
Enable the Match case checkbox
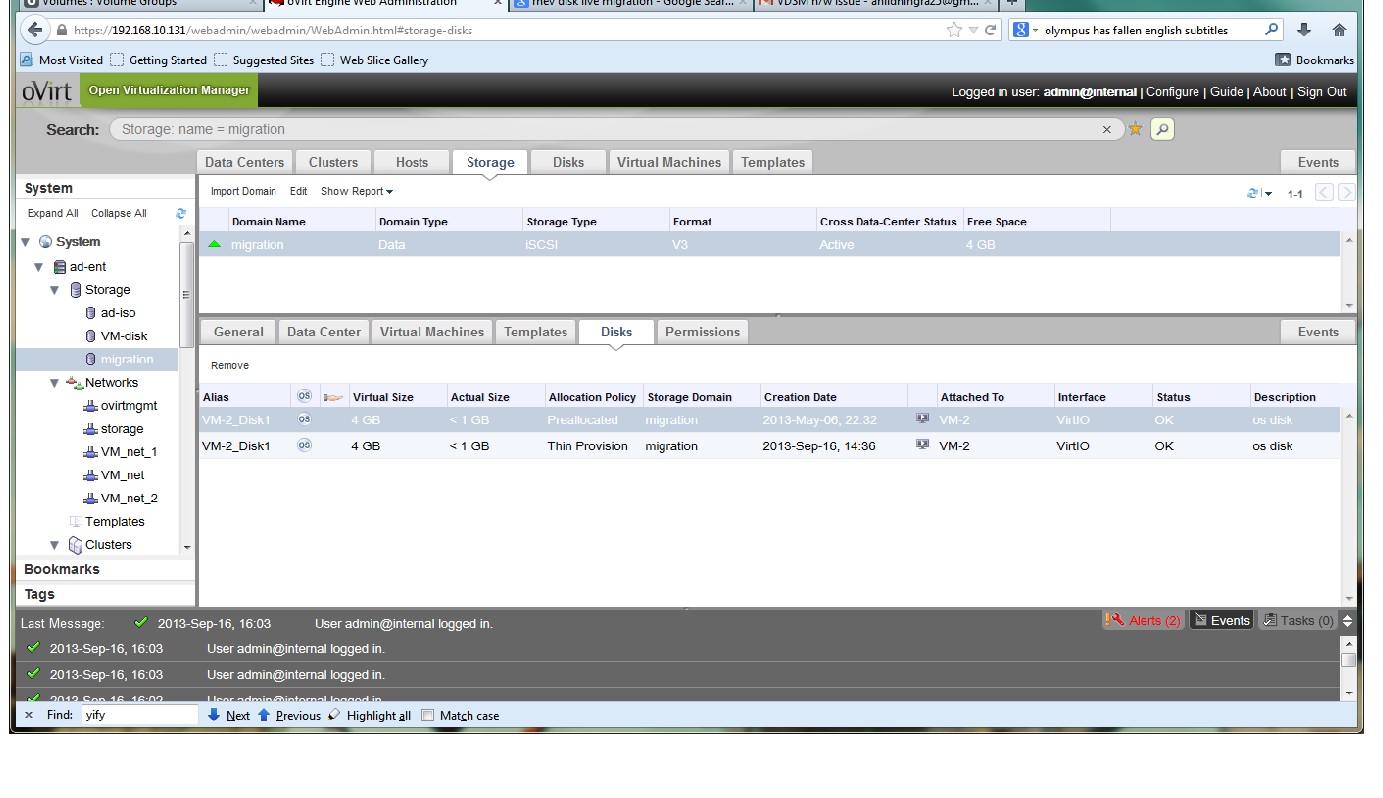click(x=428, y=715)
